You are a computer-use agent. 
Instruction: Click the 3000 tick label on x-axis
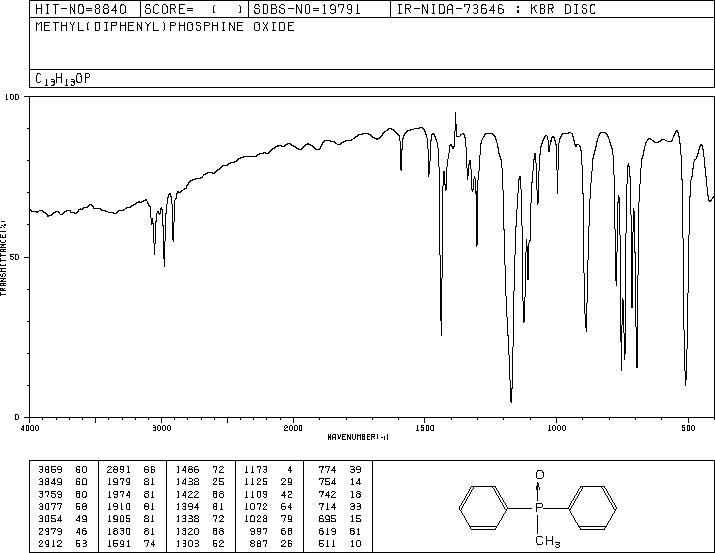[161, 428]
